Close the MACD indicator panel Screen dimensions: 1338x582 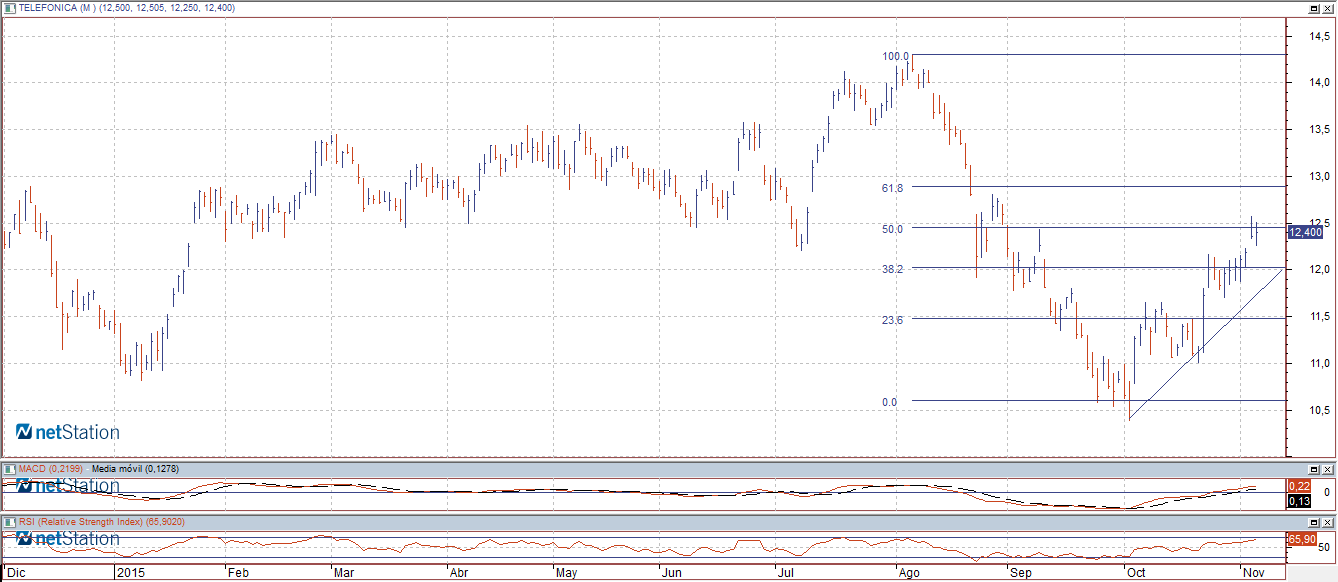[x=1328, y=469]
